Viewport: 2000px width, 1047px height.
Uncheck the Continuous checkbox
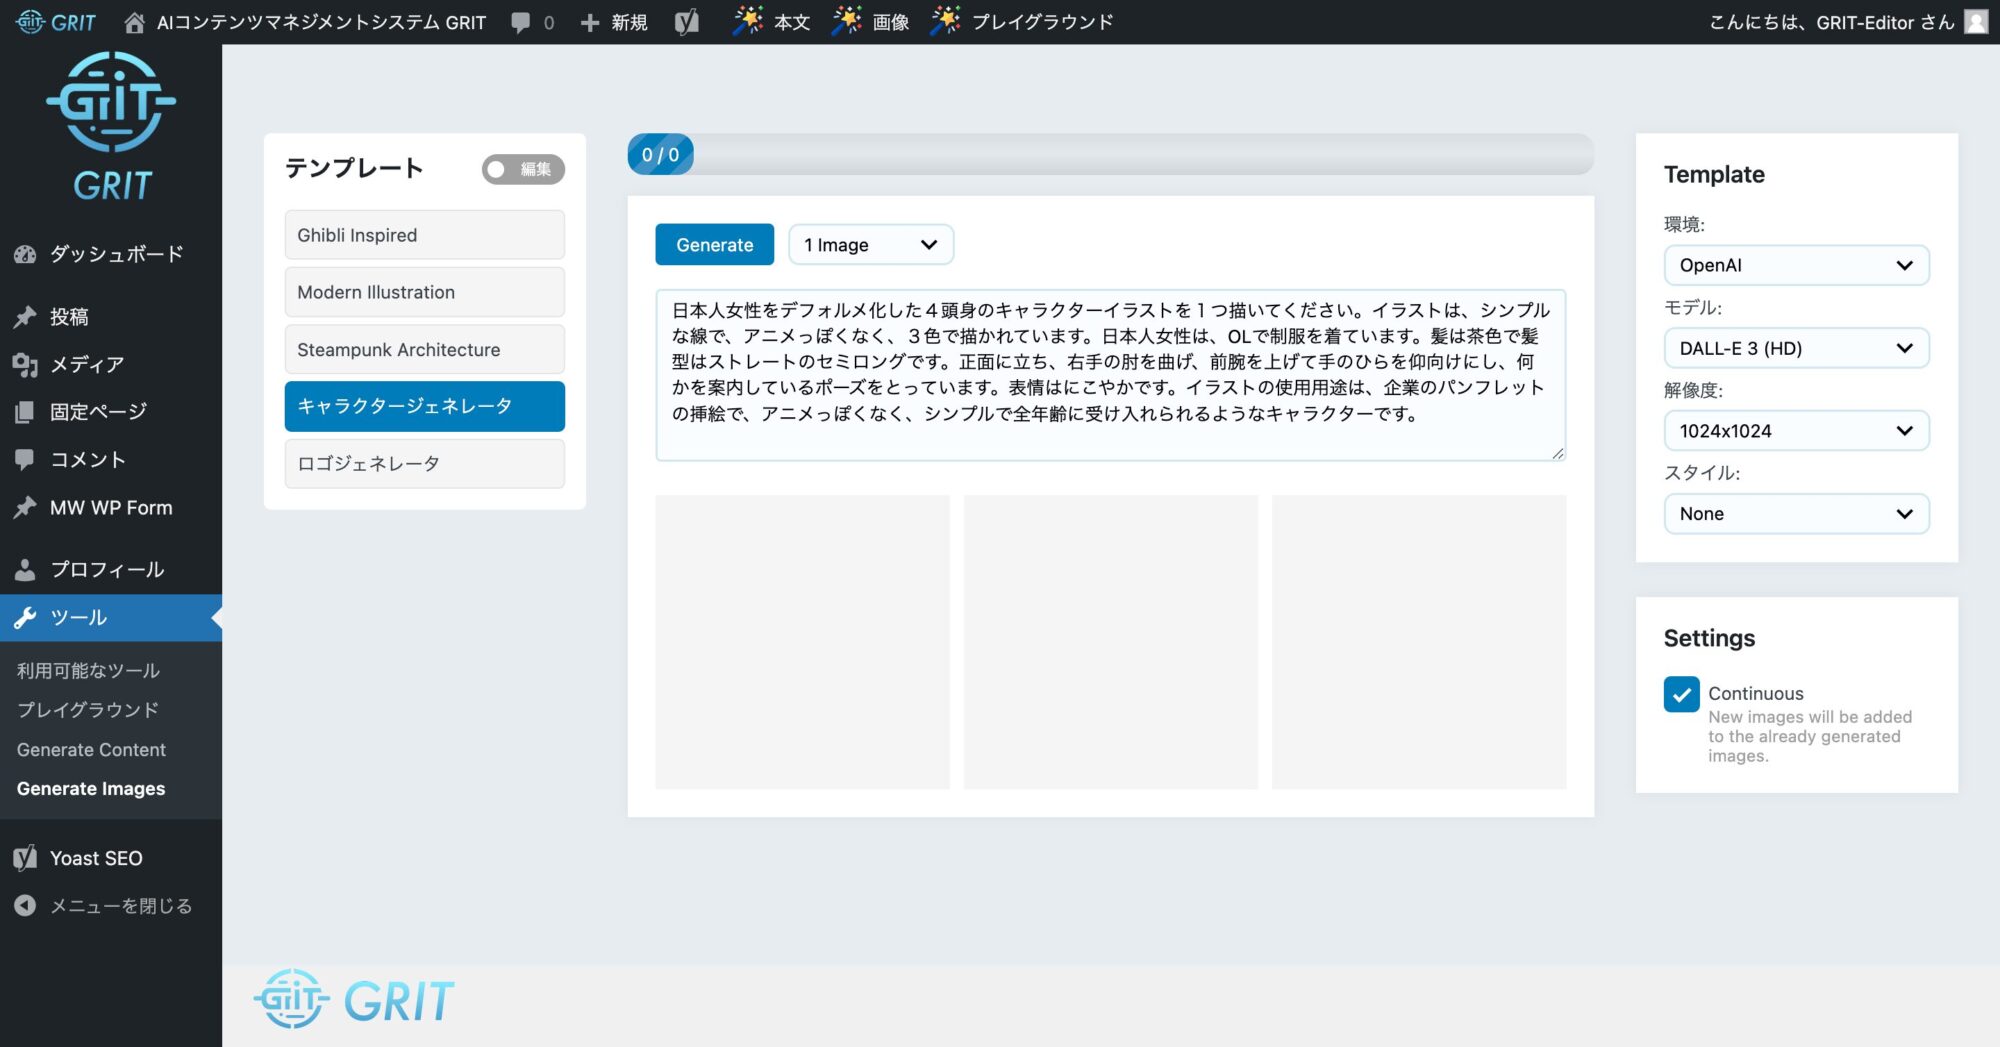coord(1681,694)
